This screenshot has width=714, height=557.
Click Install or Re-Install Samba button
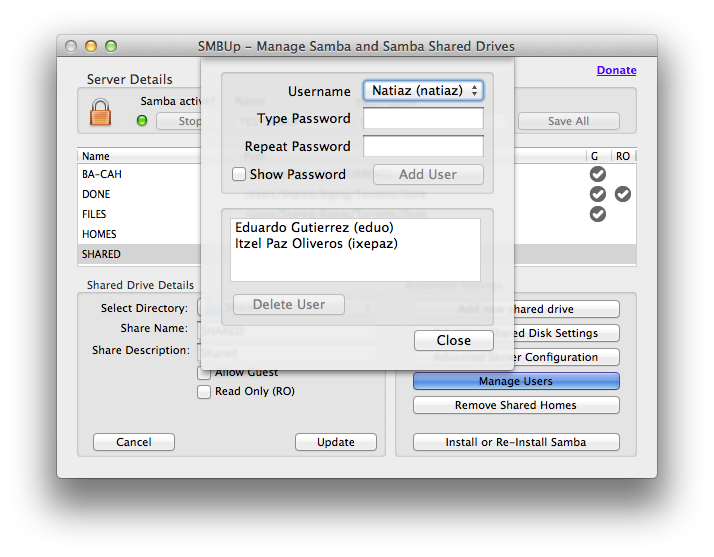516,442
